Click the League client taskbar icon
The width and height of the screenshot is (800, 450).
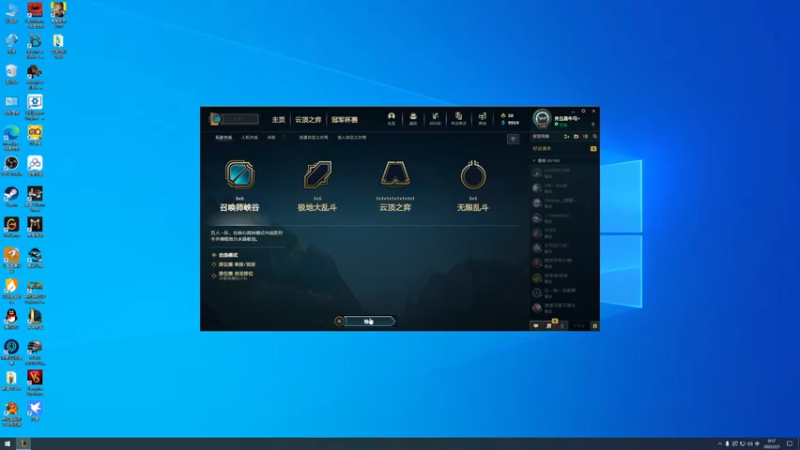[23, 444]
